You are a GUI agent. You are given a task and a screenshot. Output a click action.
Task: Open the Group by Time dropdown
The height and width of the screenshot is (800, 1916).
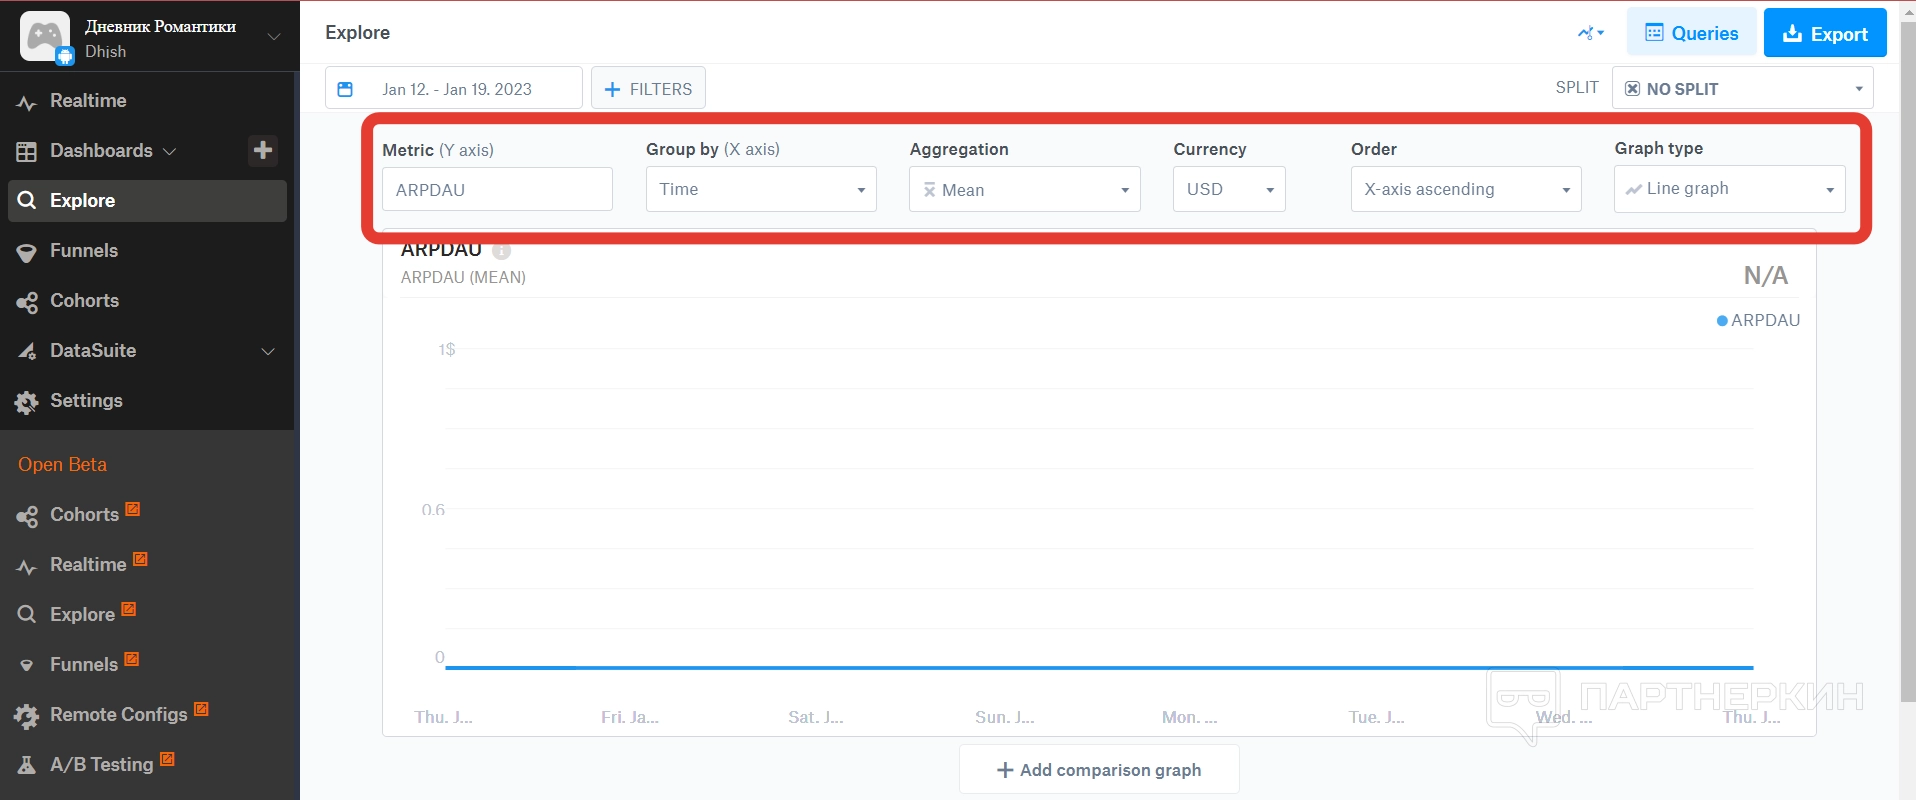[x=761, y=189]
